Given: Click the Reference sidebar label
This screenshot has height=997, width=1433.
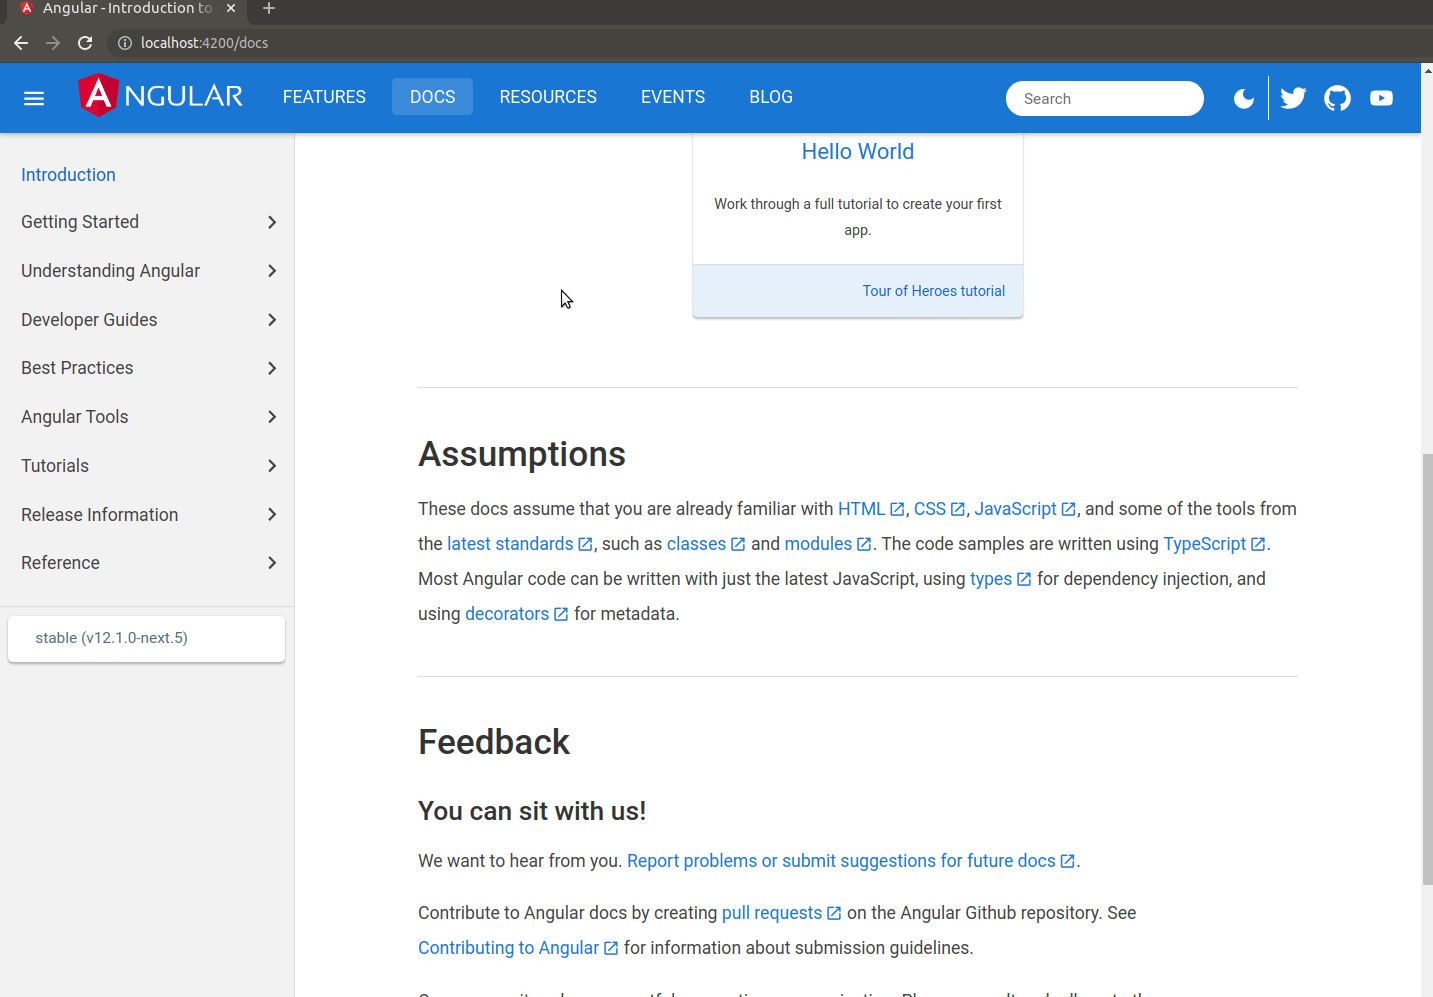Looking at the screenshot, I should coord(60,563).
